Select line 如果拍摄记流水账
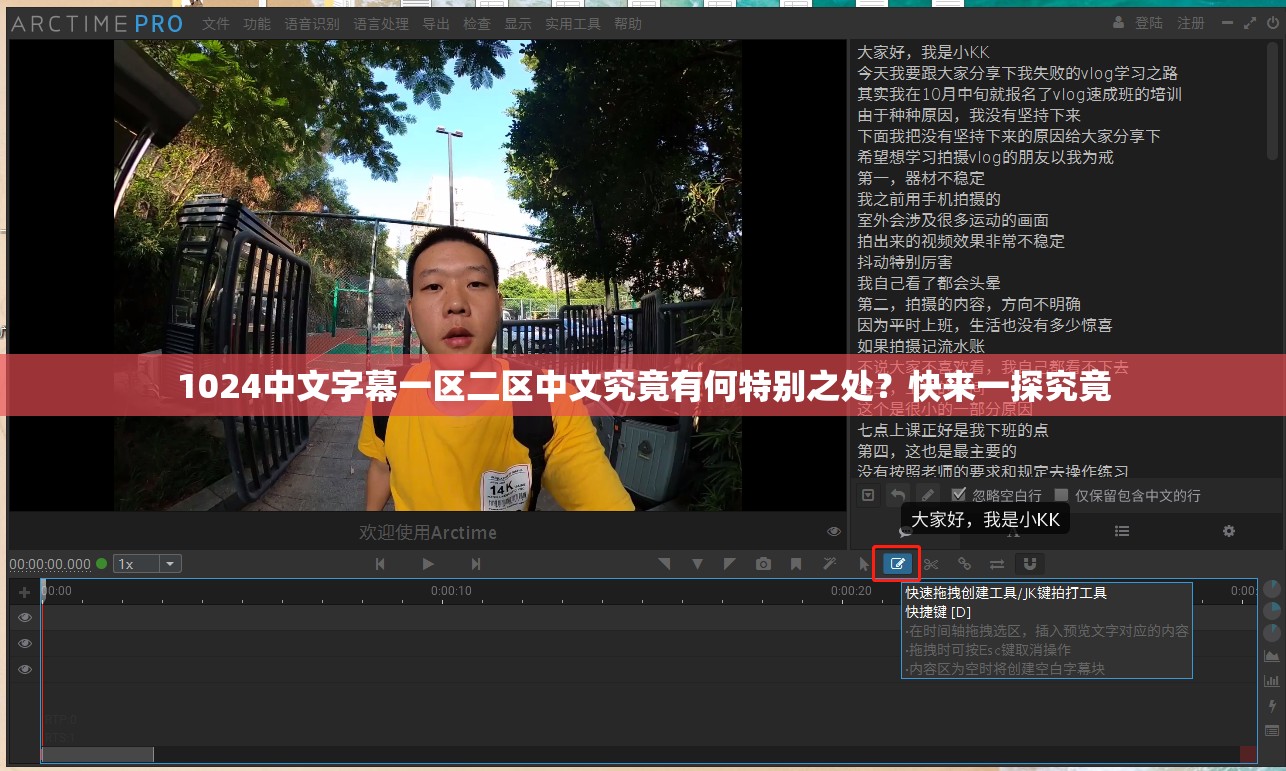Screen dimensions: 1286x771 tap(921, 346)
